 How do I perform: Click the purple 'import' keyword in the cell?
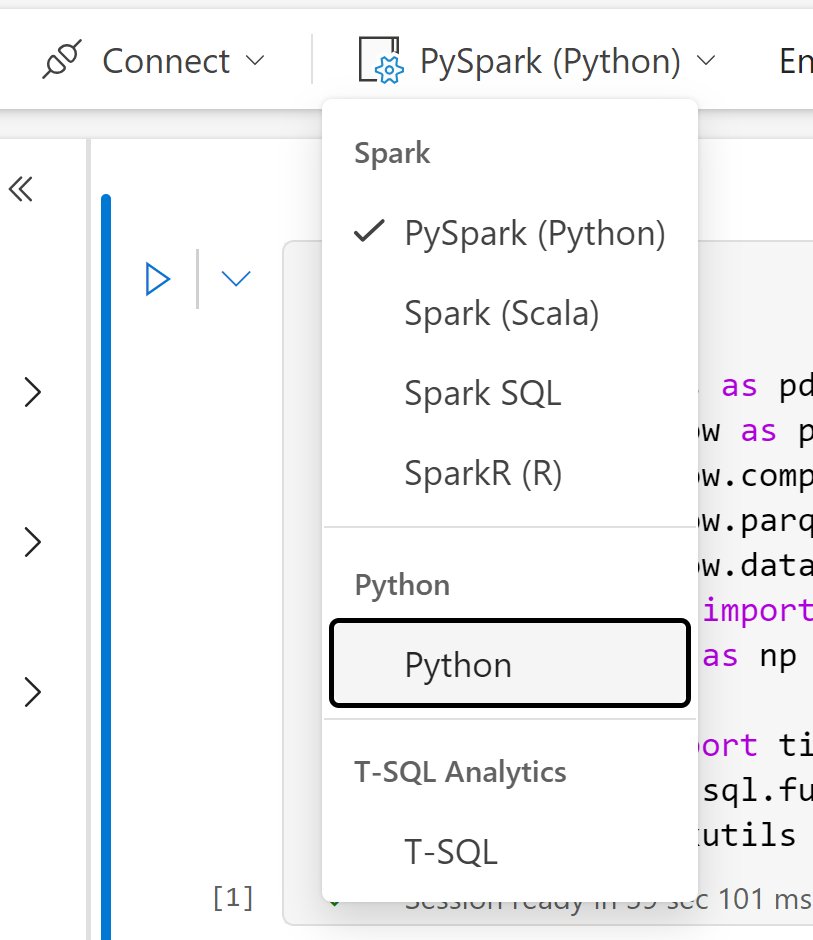pos(757,611)
